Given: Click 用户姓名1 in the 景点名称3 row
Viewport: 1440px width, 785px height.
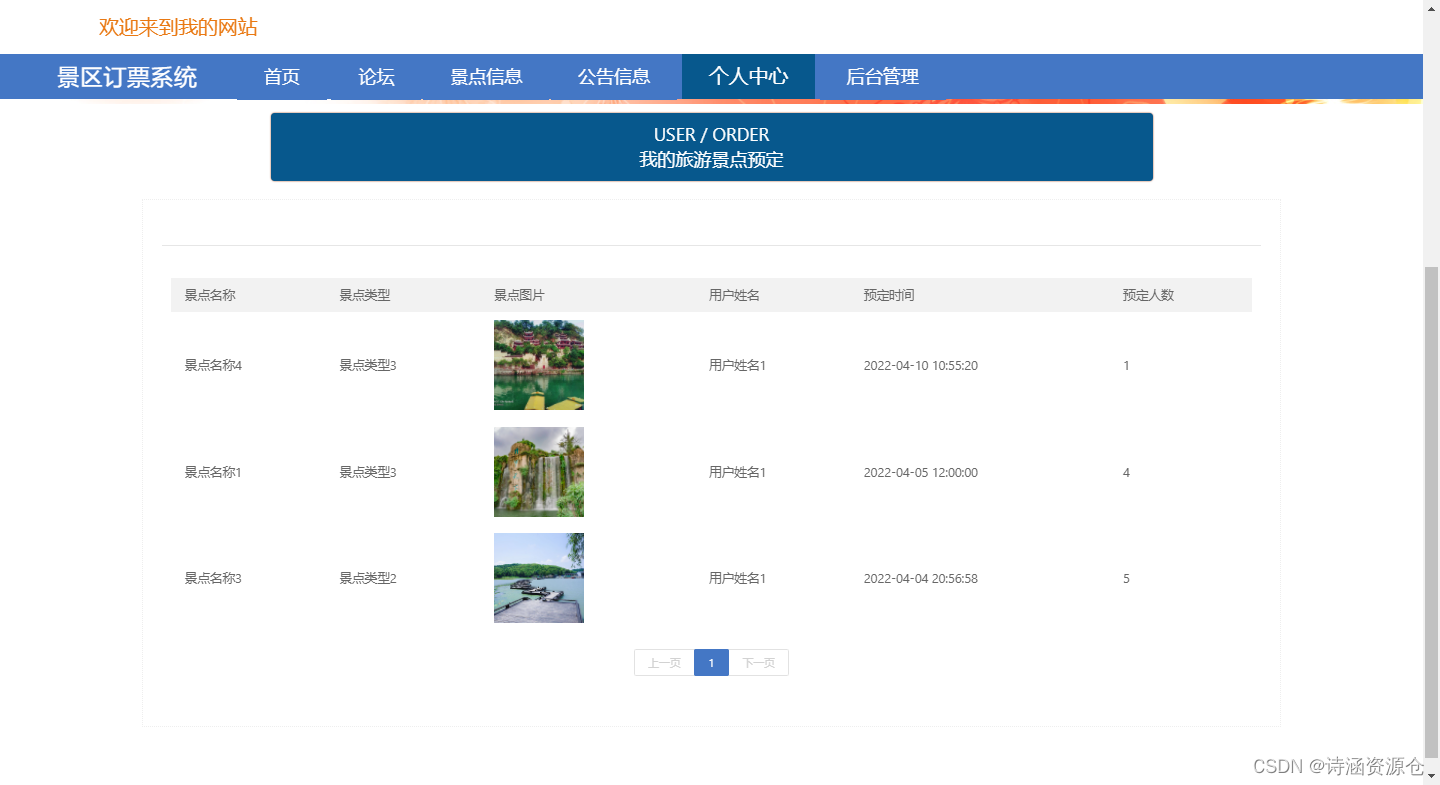Looking at the screenshot, I should click(737, 578).
